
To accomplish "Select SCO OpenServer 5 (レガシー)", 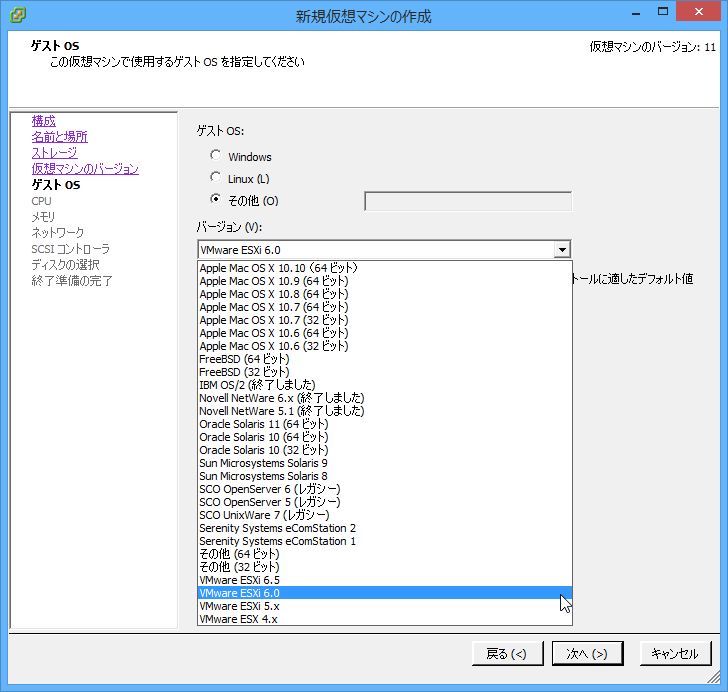I will (384, 502).
